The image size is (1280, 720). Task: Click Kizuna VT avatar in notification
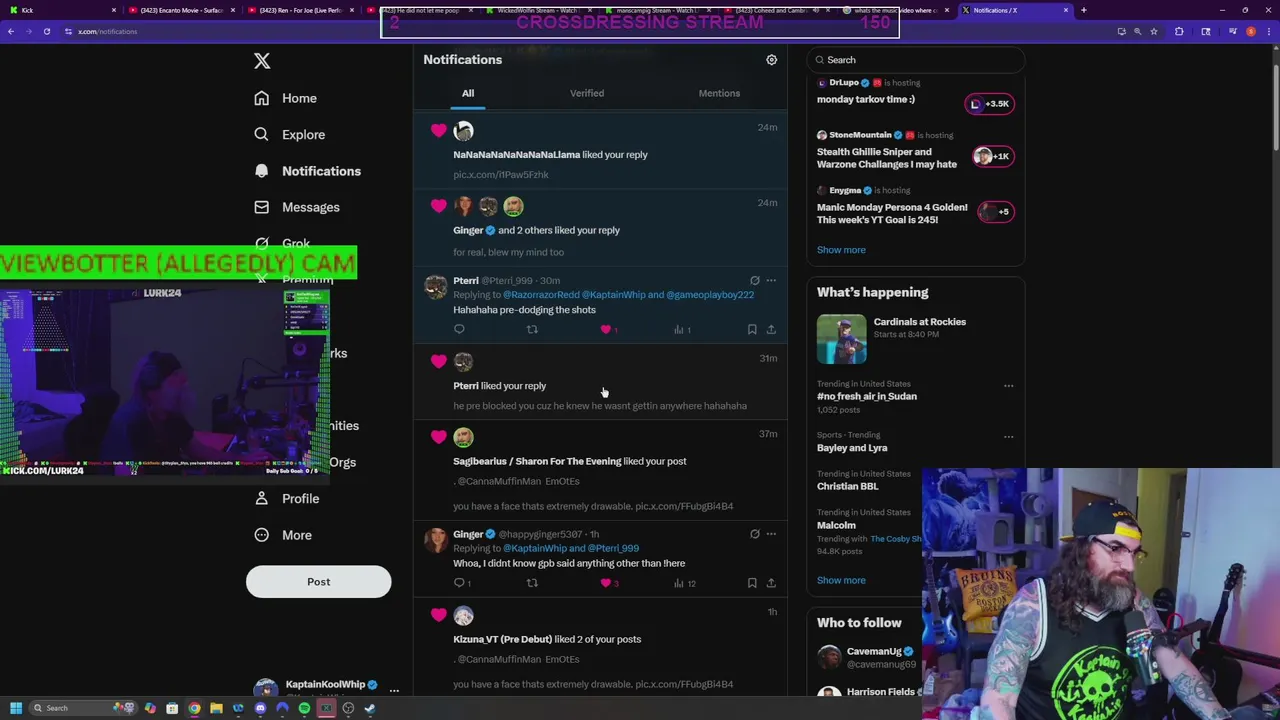(463, 616)
